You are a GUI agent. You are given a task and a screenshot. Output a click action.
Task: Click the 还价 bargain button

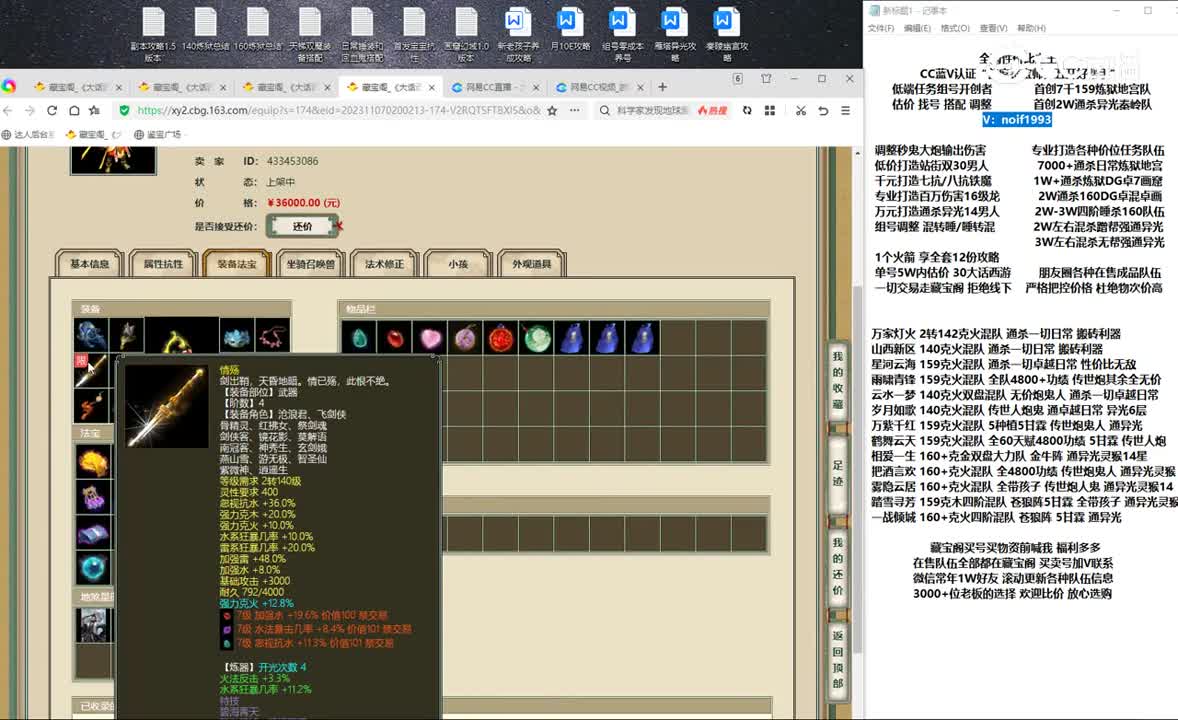click(x=302, y=226)
